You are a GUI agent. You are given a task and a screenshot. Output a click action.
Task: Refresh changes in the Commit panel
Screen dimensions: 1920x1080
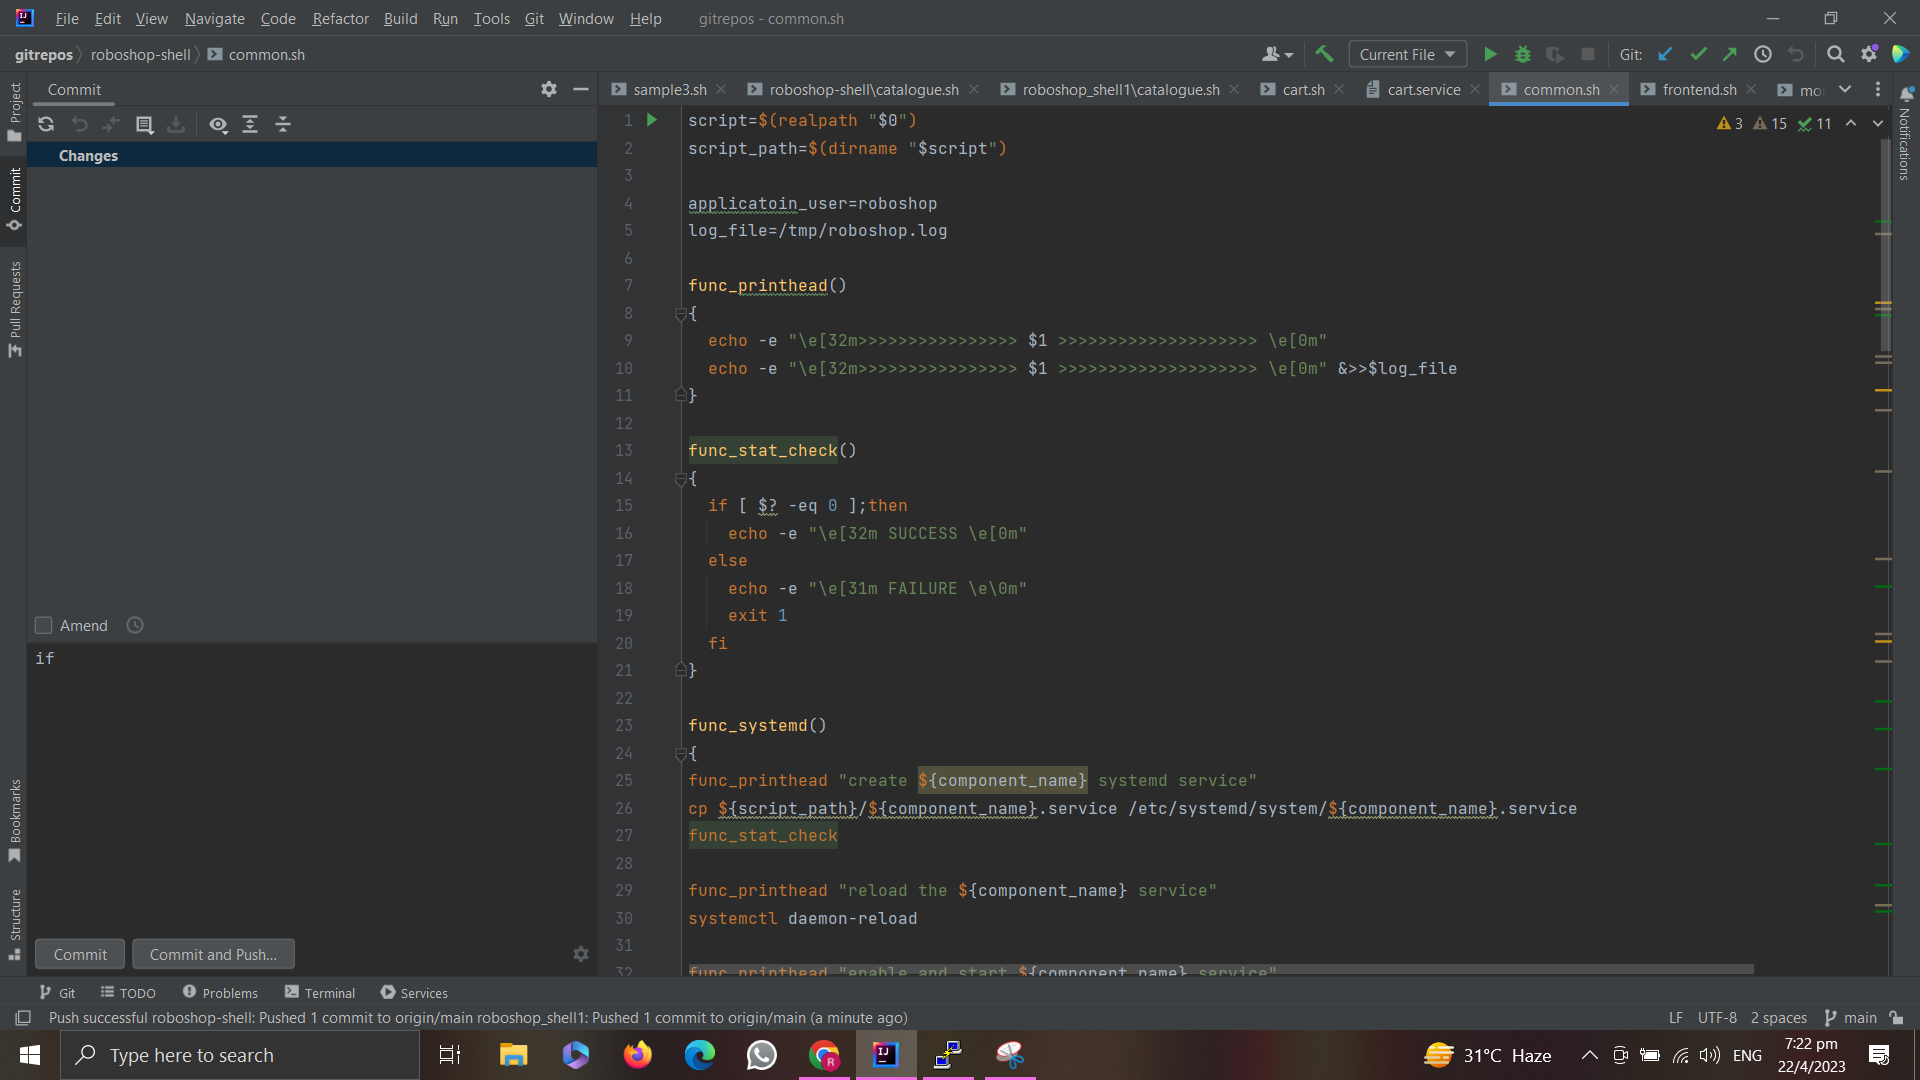46,124
